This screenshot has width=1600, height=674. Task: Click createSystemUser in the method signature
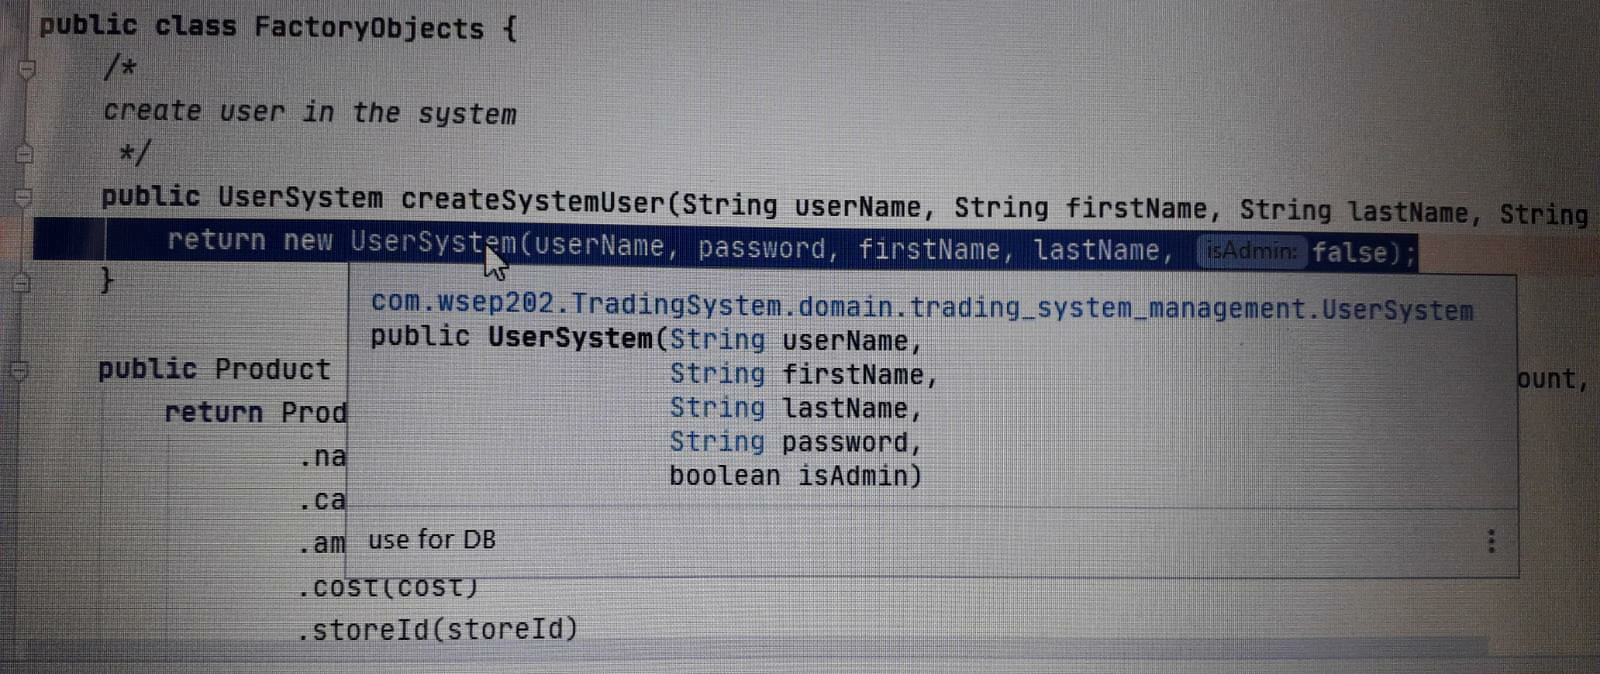(x=532, y=201)
